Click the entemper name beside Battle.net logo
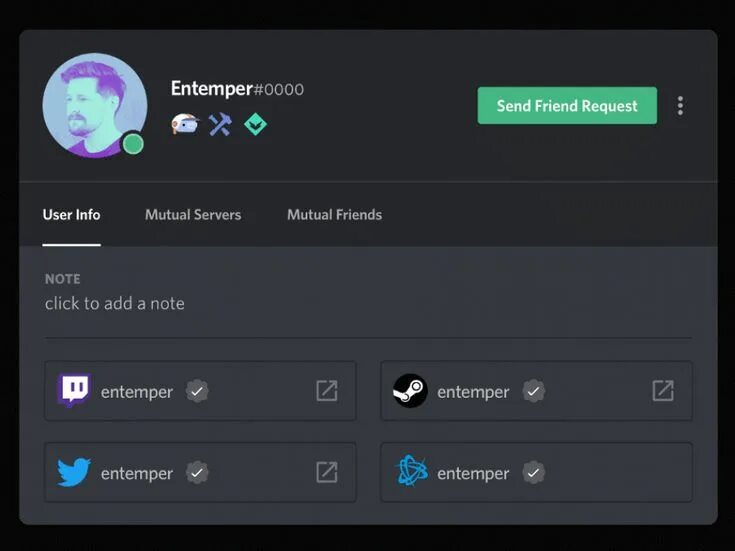The height and width of the screenshot is (551, 735). coord(473,473)
